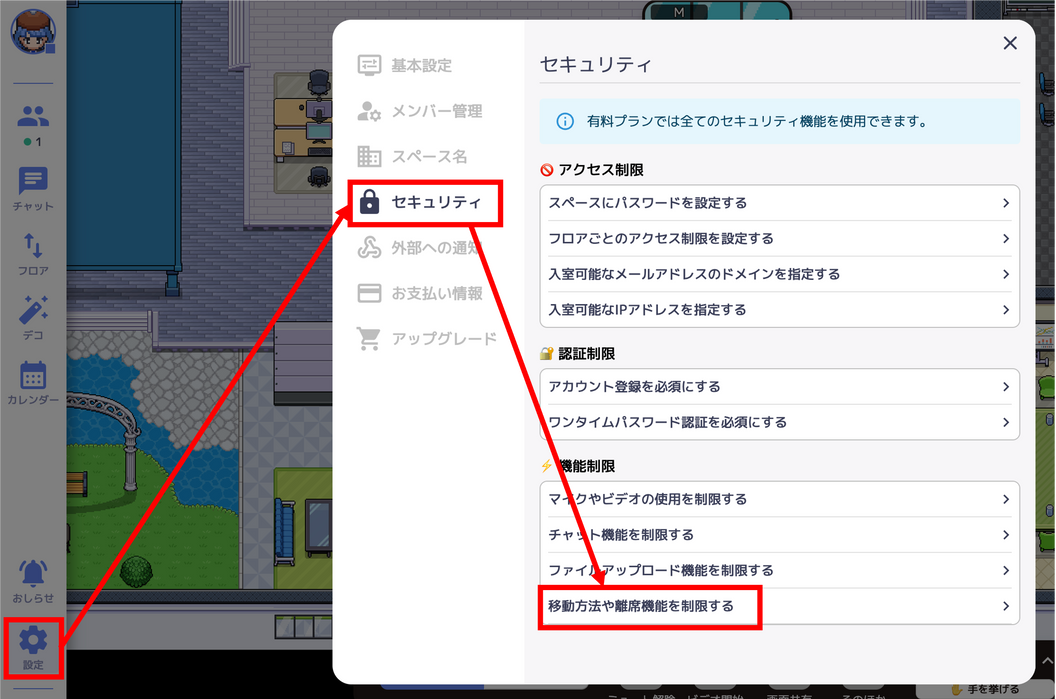Open 入室可能なIPアドレスを指定する
The height and width of the screenshot is (699, 1056).
(x=779, y=310)
